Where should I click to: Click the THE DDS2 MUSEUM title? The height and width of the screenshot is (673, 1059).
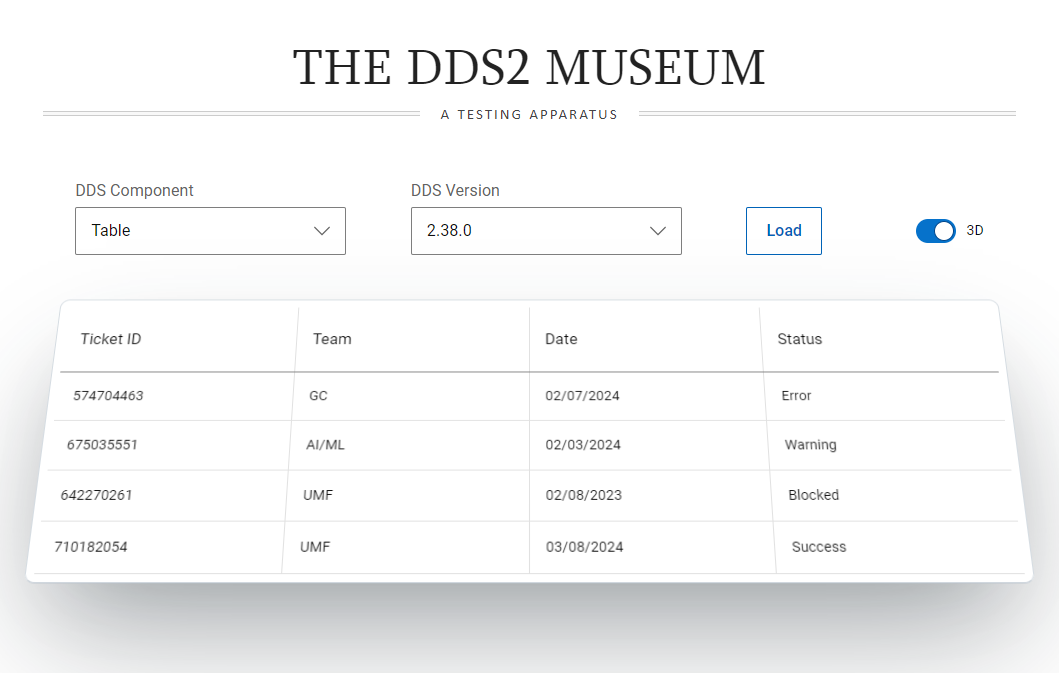point(529,66)
